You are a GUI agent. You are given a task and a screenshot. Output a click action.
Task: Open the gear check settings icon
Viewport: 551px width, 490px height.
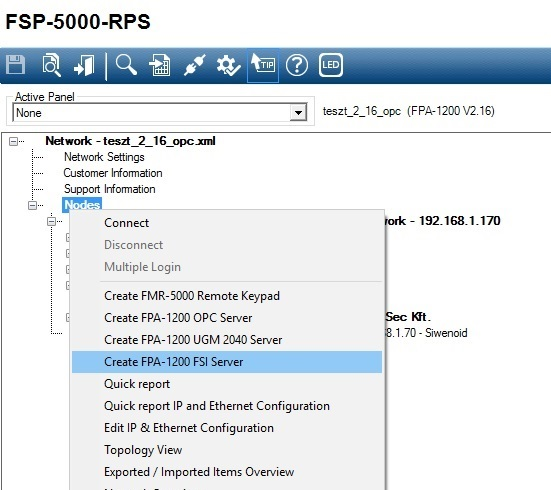click(228, 65)
